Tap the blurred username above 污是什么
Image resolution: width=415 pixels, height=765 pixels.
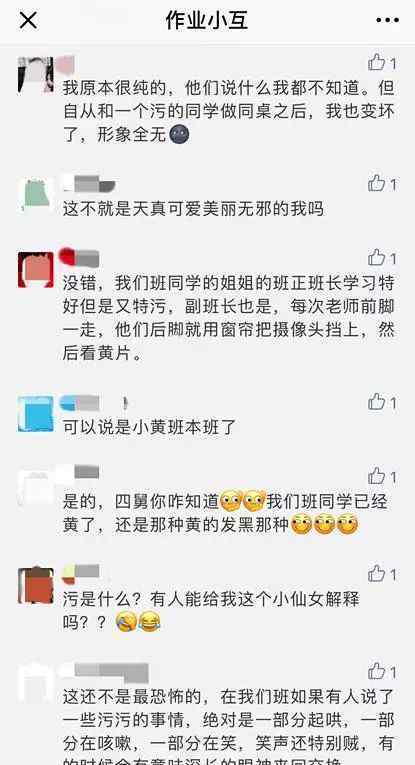[81, 573]
